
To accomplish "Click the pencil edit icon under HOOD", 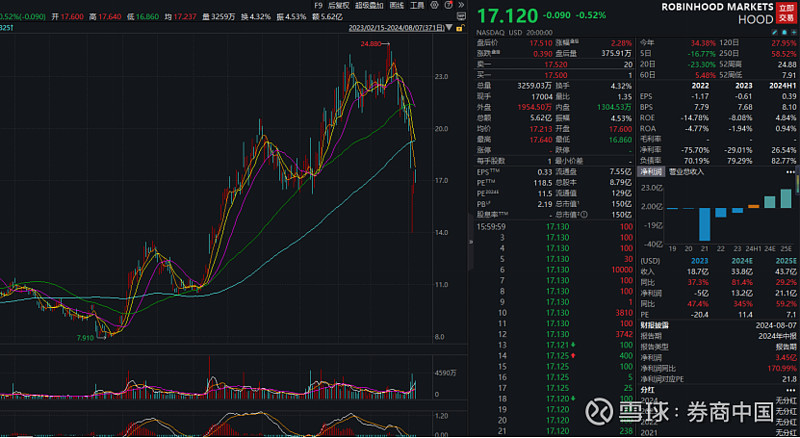I will (x=775, y=32).
